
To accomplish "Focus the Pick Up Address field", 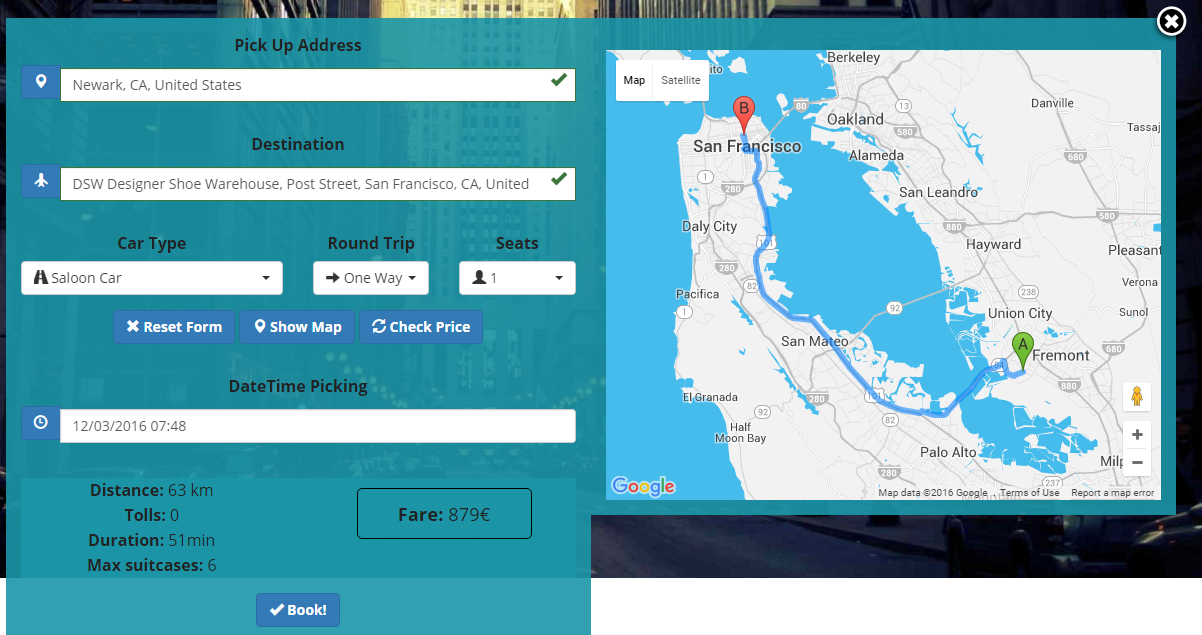I will click(318, 85).
